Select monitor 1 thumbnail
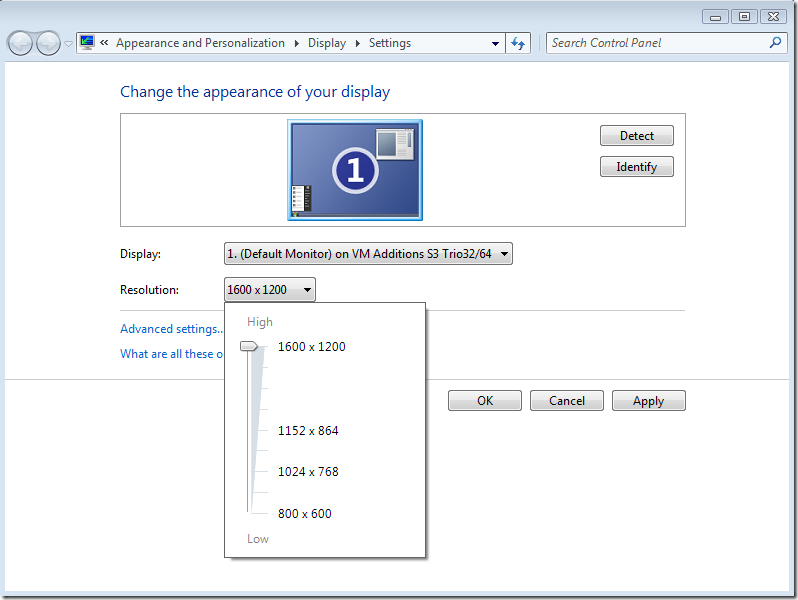Screen dimensions: 798x600 (x=355, y=170)
